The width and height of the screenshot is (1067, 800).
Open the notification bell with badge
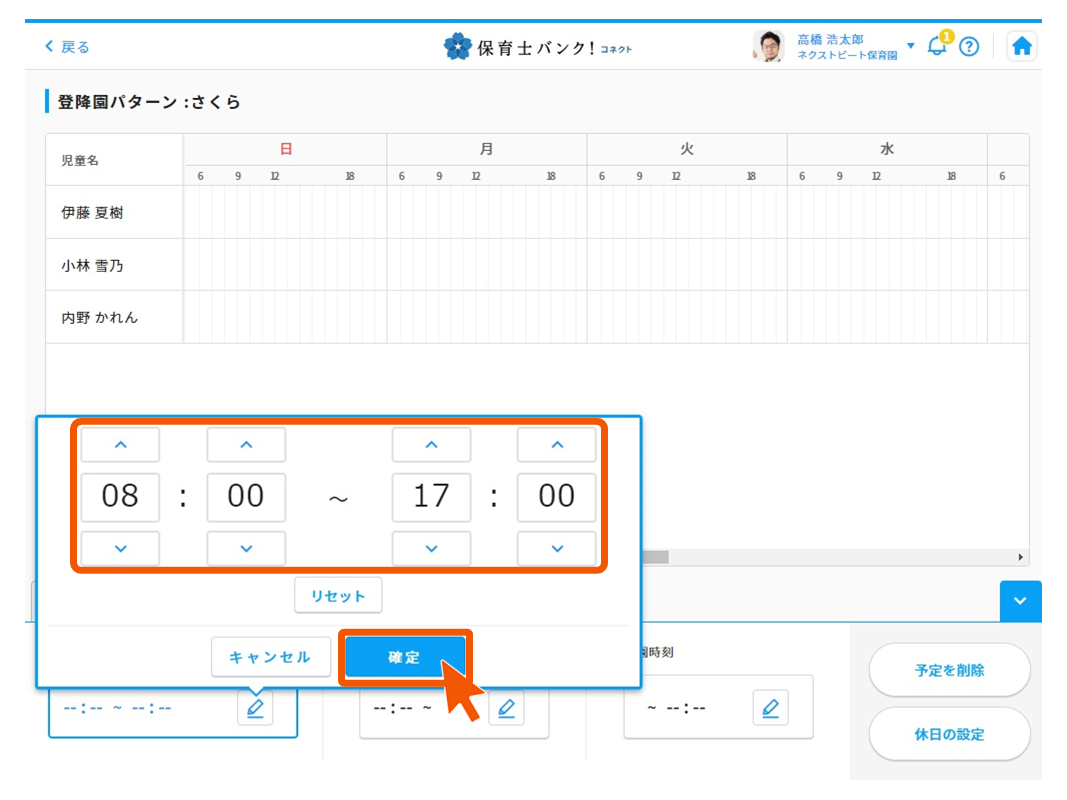click(936, 45)
